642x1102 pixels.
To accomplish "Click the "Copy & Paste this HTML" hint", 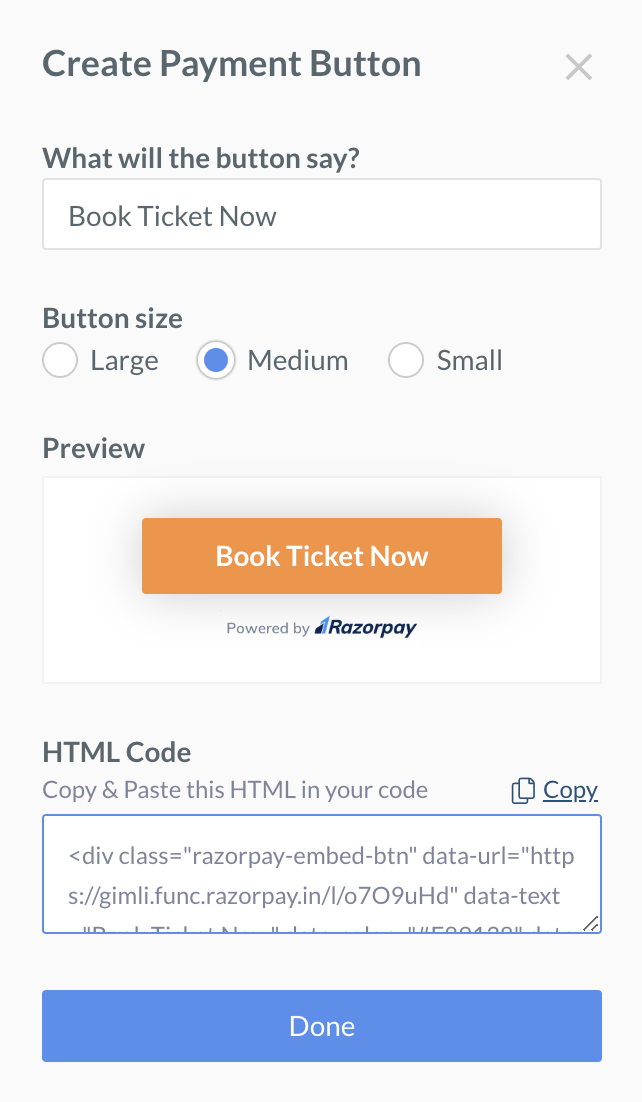I will pyautogui.click(x=235, y=790).
